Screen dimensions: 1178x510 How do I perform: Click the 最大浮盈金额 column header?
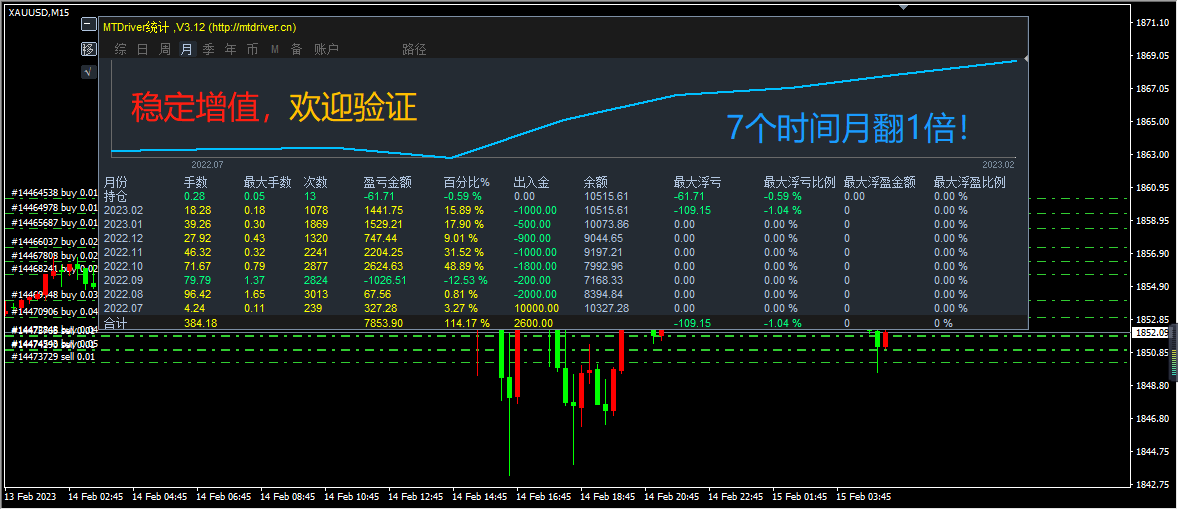(880, 182)
